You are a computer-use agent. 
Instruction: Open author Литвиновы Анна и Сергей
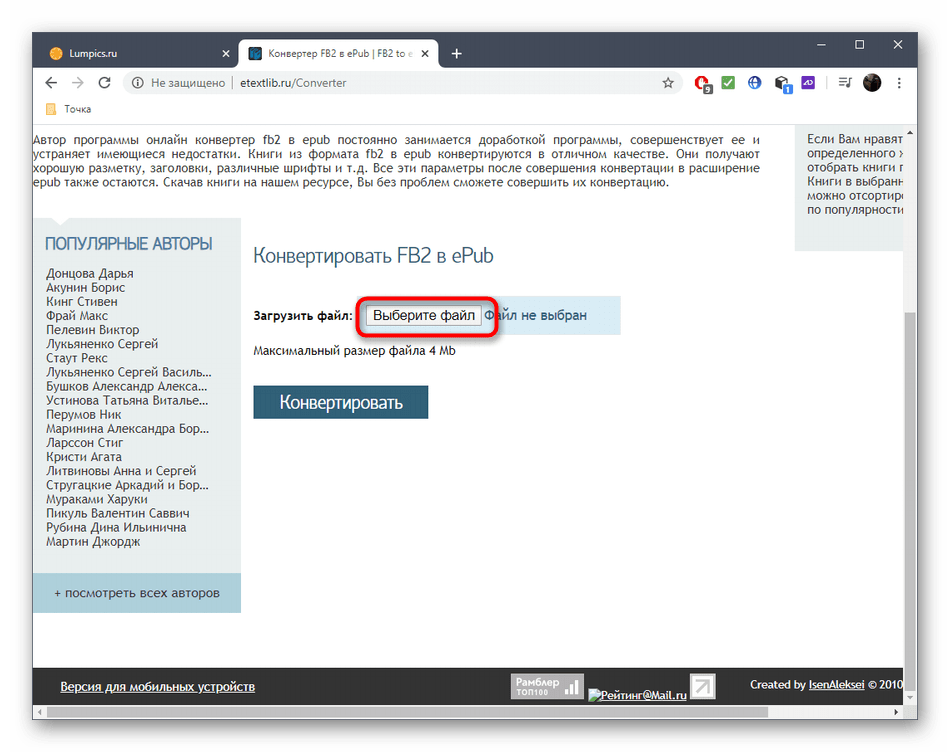pos(121,471)
